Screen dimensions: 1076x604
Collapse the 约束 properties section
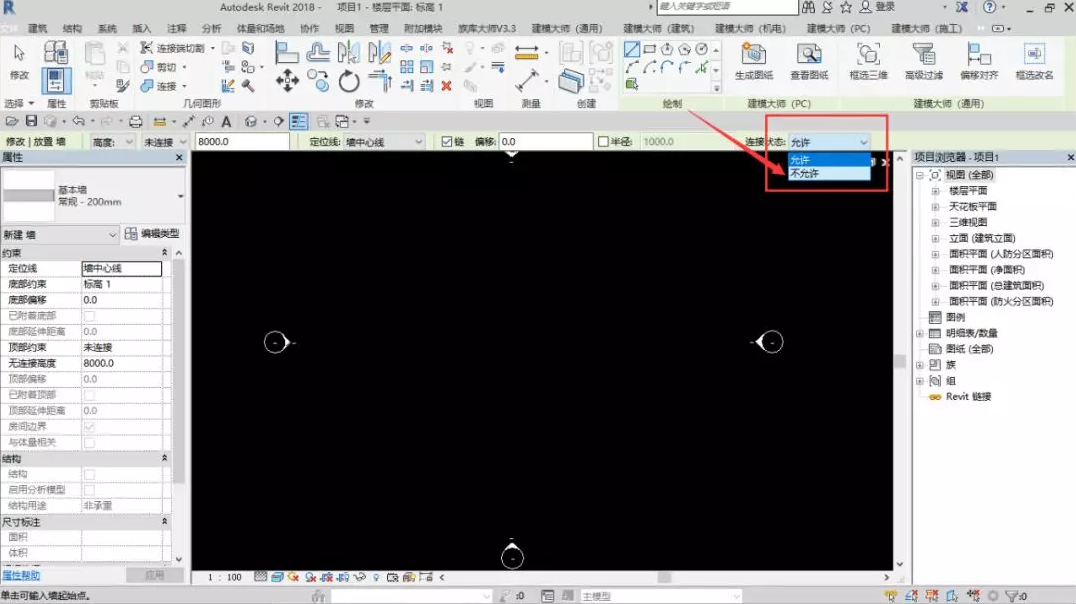coord(164,253)
